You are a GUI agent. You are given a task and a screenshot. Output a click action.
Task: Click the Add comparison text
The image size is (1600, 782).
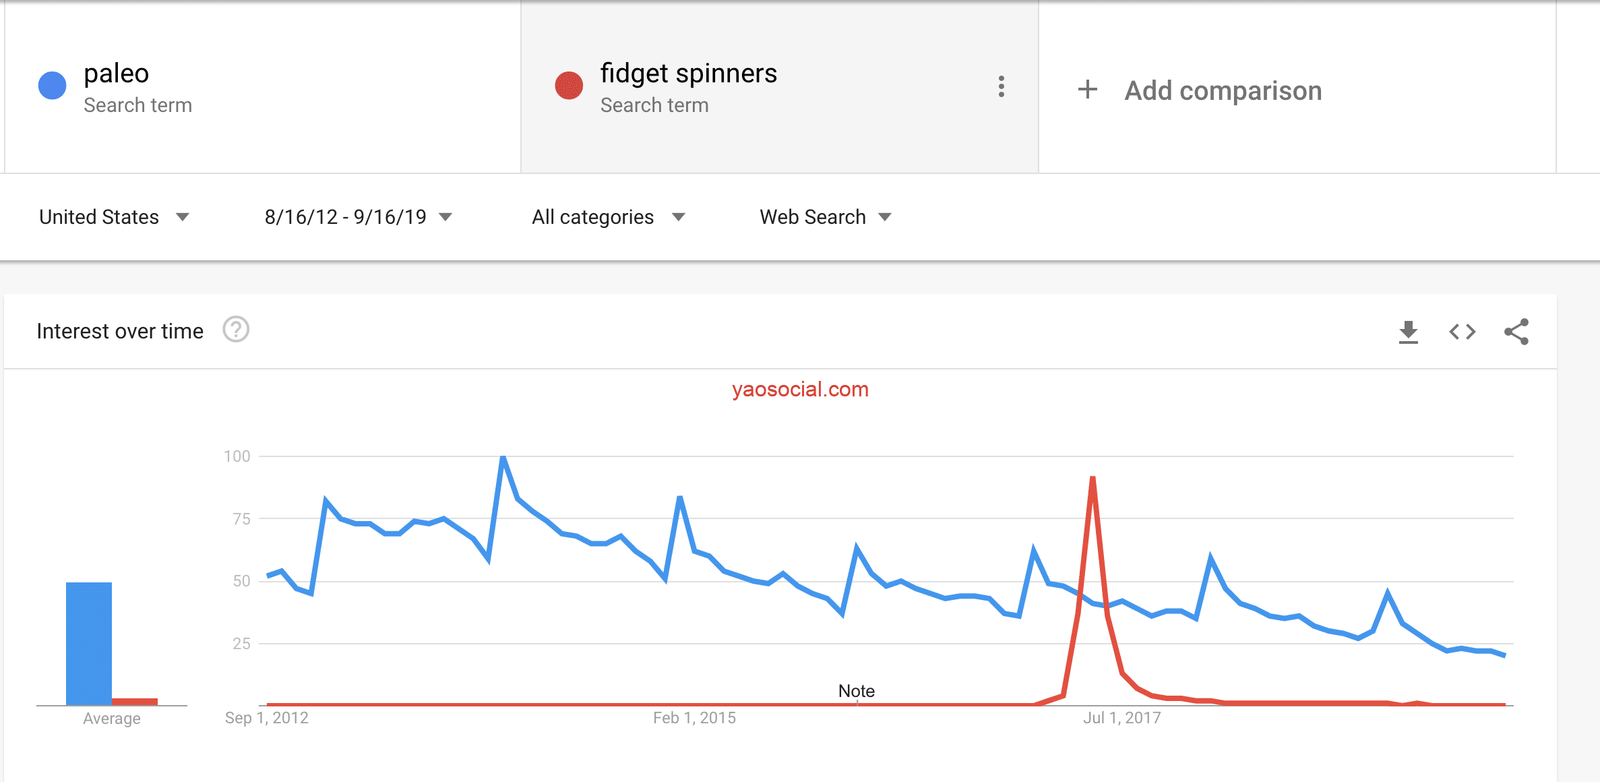tap(1222, 91)
